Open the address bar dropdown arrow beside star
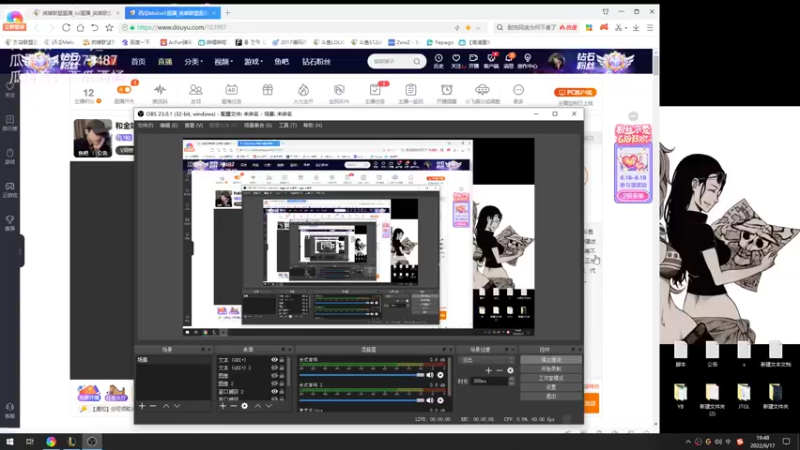 (x=478, y=28)
